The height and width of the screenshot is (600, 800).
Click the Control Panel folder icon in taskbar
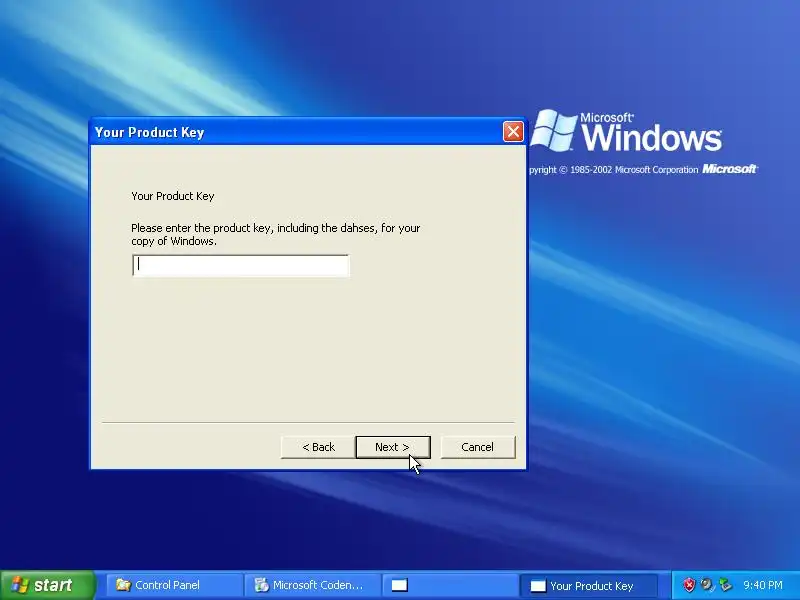(123, 585)
